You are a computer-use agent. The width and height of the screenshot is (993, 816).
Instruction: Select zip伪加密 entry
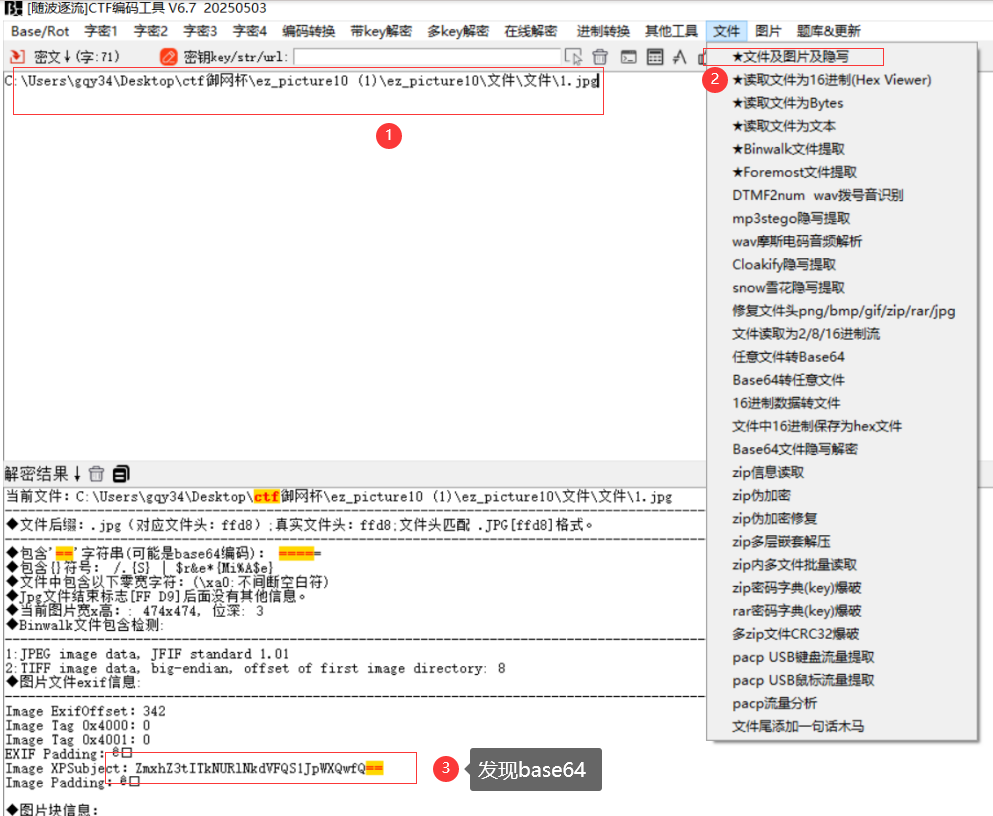(842, 496)
